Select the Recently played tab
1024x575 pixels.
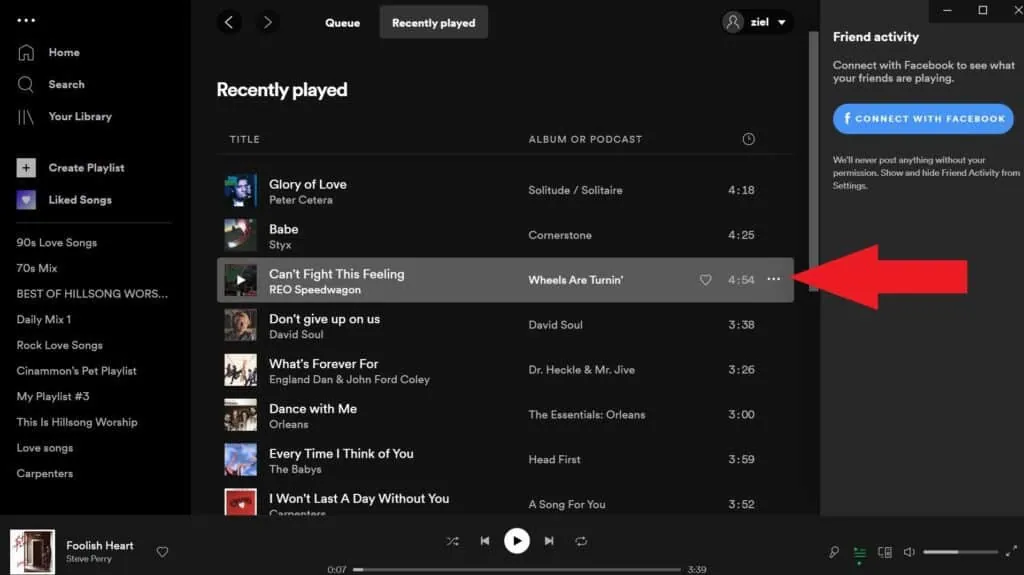(x=434, y=23)
